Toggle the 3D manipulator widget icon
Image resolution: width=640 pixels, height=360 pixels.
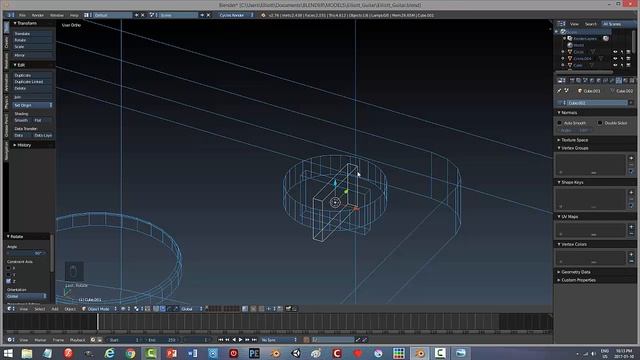[x=156, y=309]
